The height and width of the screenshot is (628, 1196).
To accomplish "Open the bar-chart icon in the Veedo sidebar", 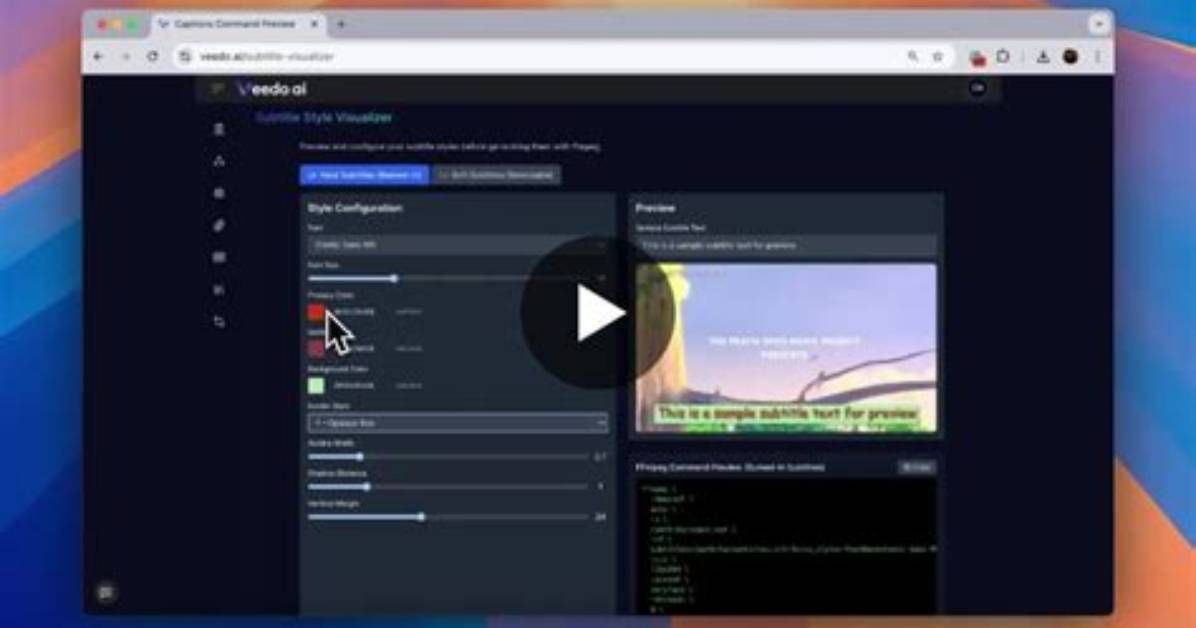I will point(220,289).
